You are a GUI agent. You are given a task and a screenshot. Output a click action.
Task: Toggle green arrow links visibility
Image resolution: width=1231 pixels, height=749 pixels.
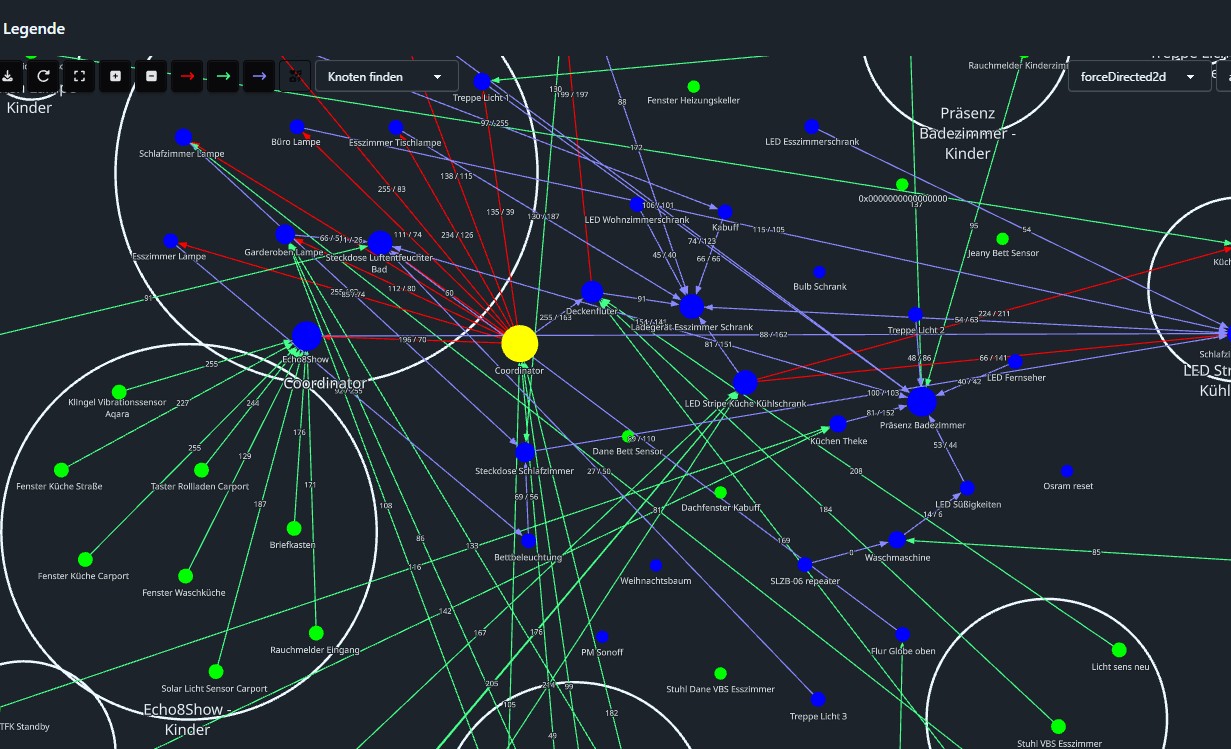tap(223, 76)
